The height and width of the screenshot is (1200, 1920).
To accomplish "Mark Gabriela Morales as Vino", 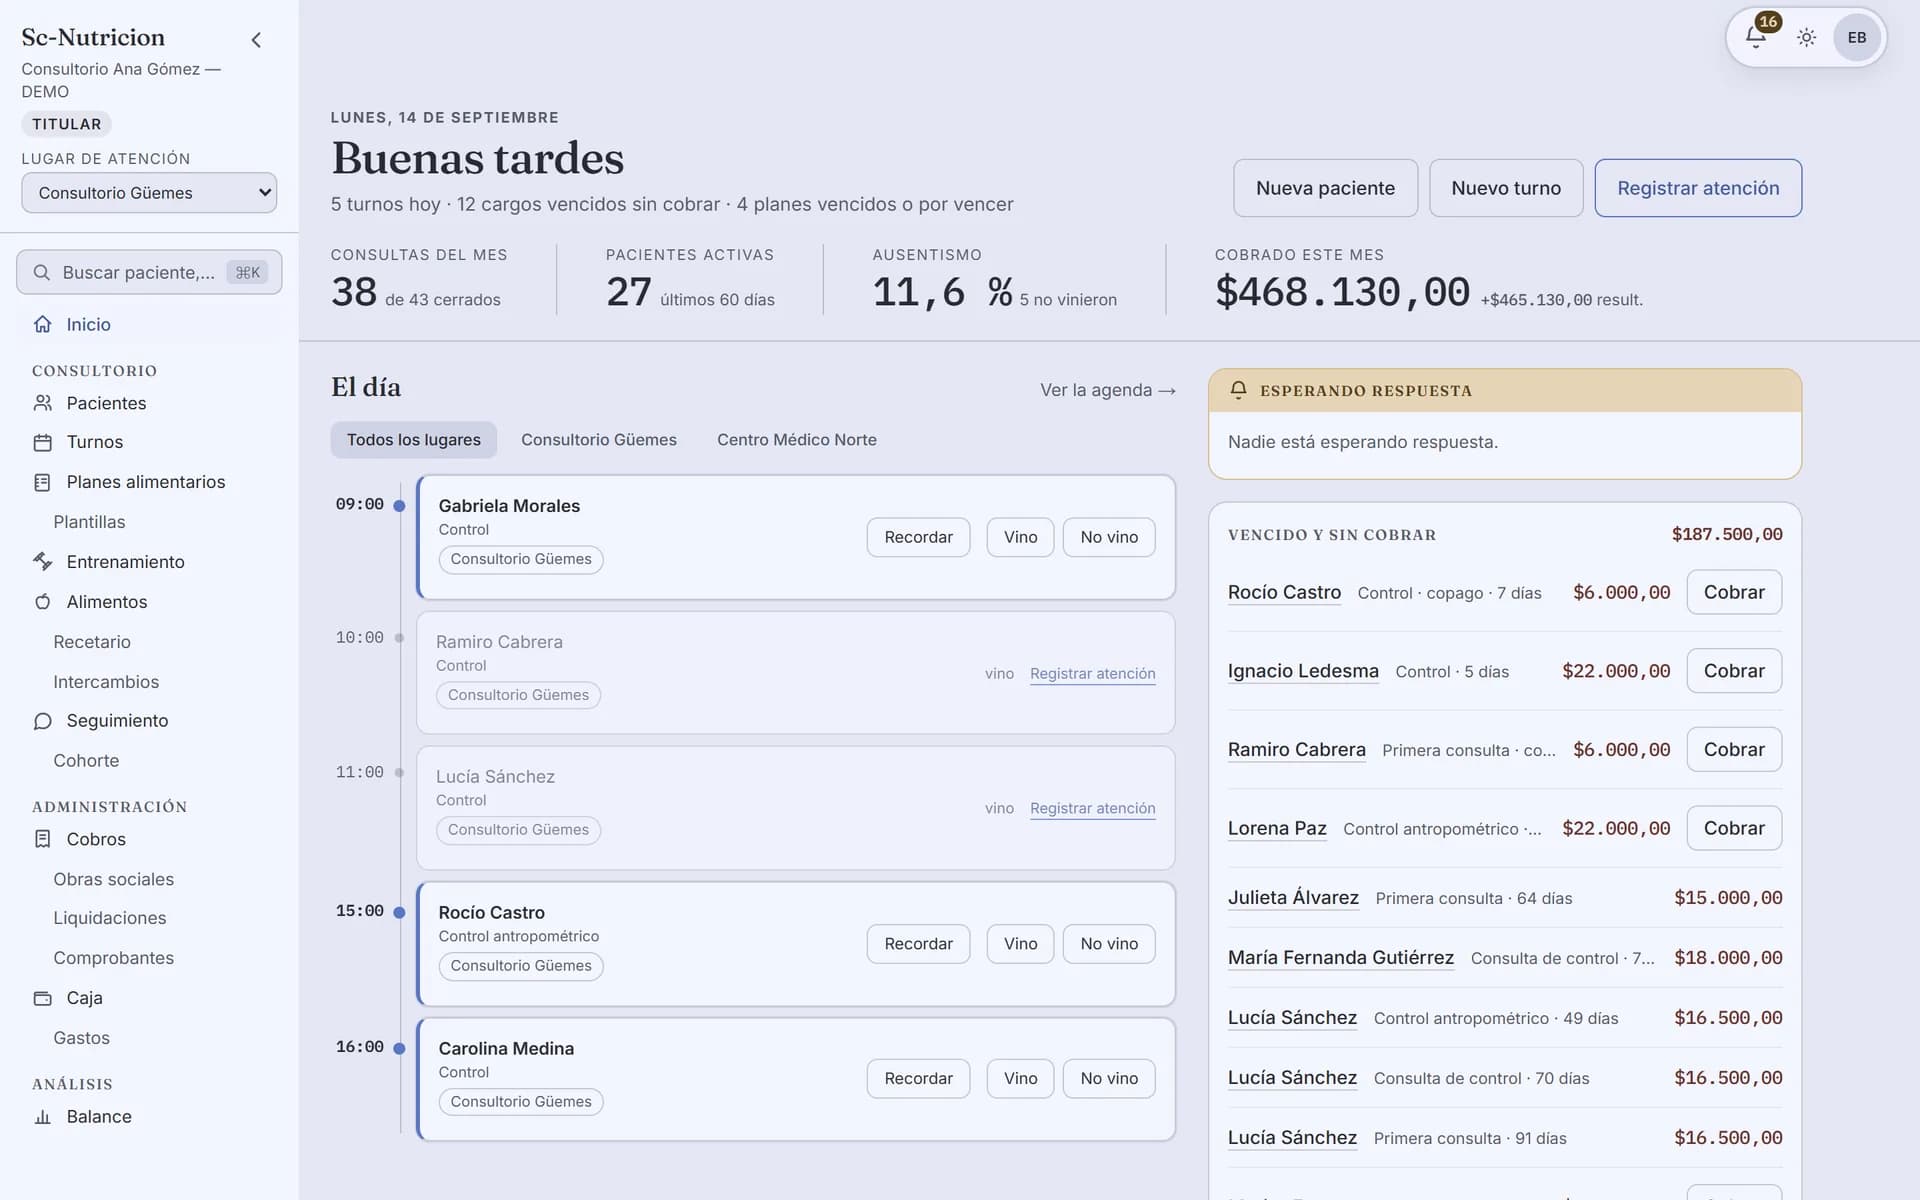I will coord(1020,537).
